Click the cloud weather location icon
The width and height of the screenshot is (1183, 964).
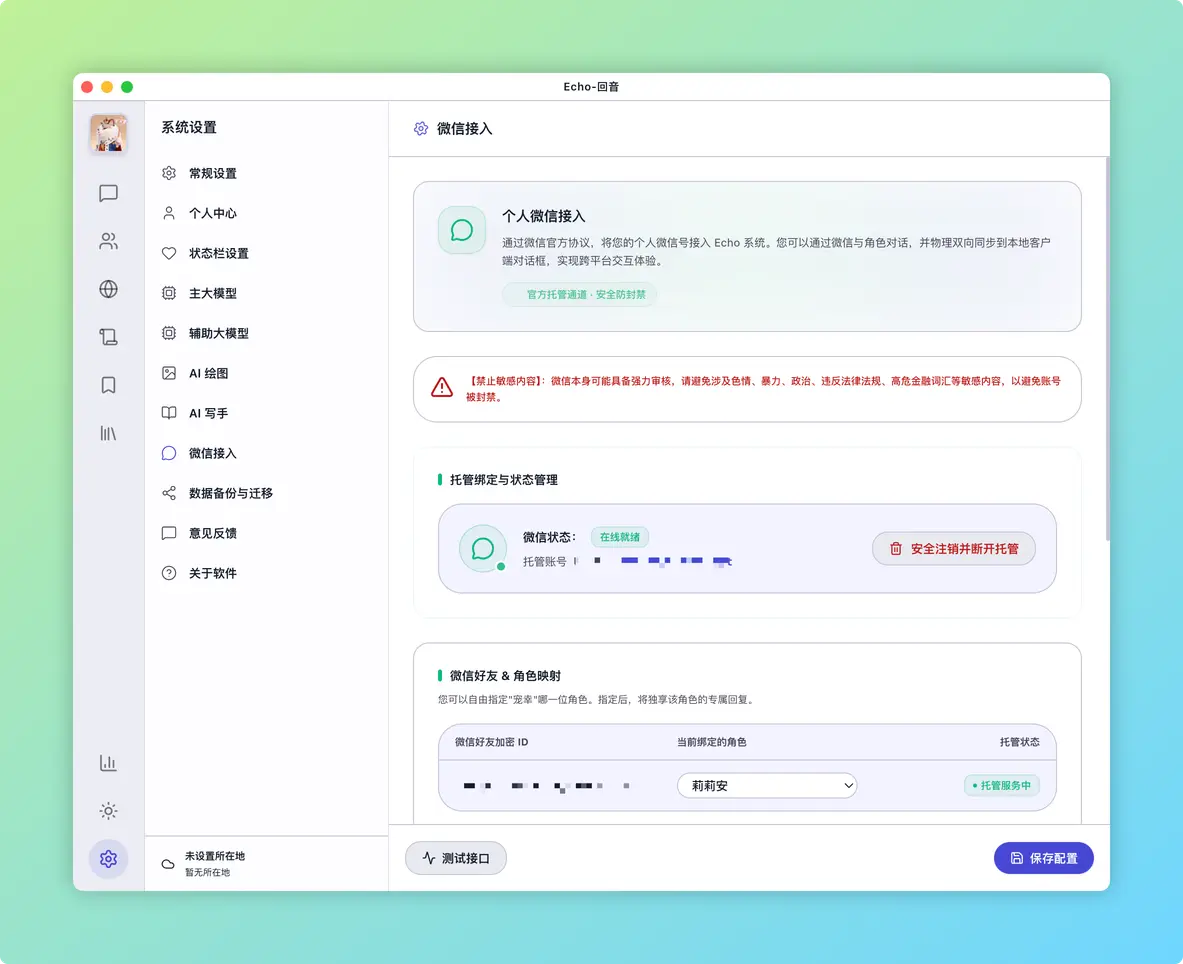coord(168,864)
